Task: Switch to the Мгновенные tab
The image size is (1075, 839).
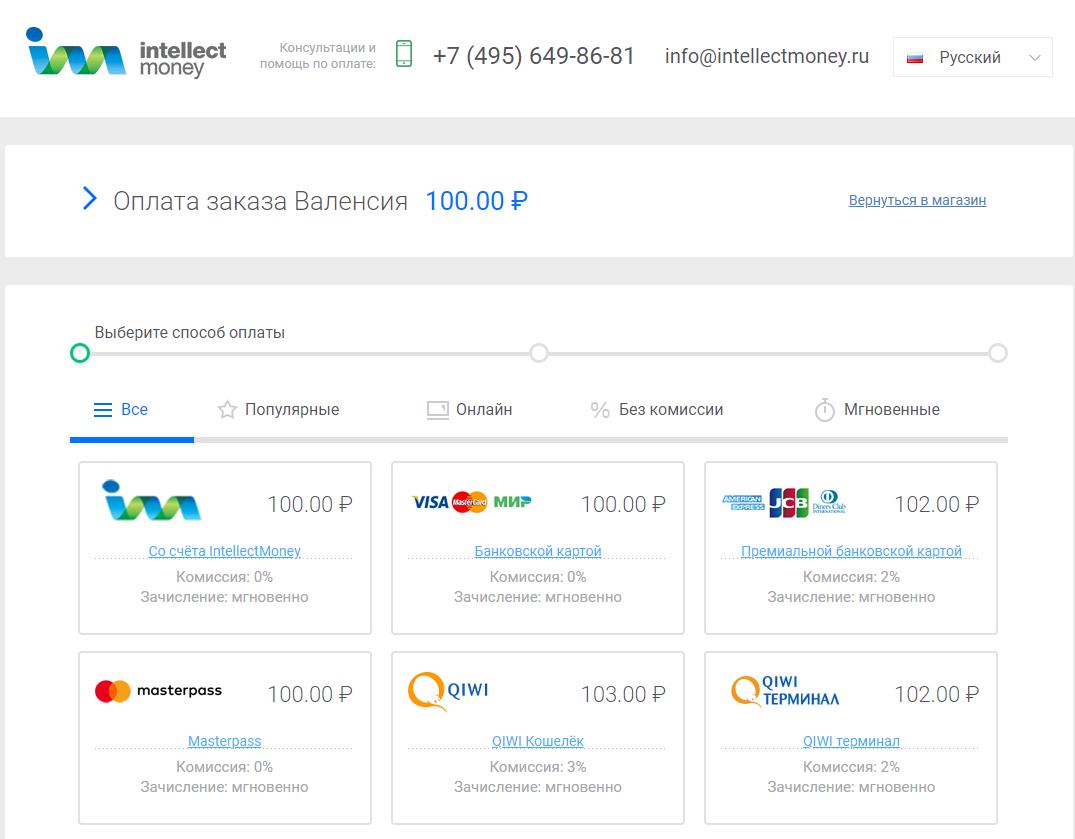Action: click(x=877, y=410)
